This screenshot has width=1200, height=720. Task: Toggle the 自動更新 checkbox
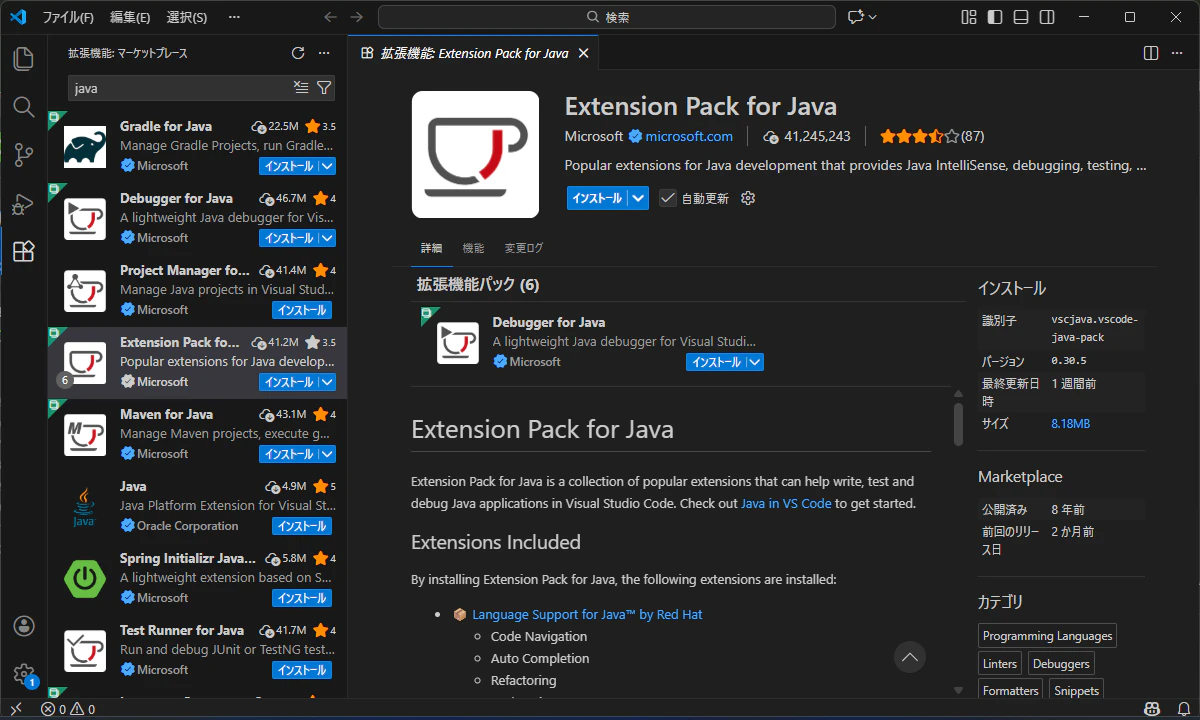tap(668, 198)
